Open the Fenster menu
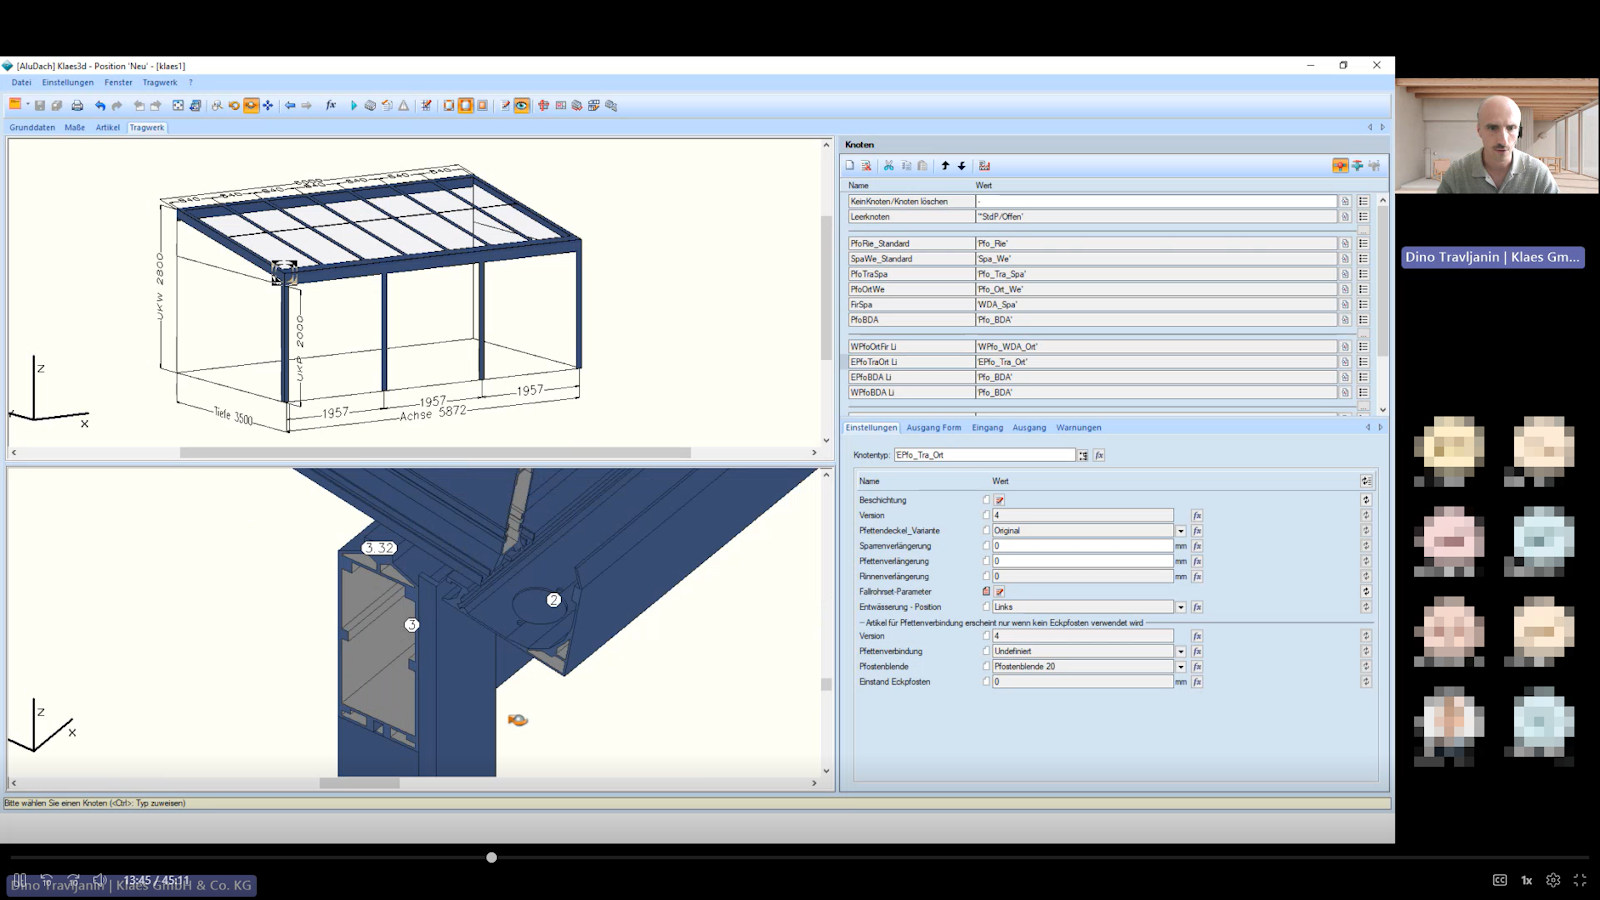 [x=118, y=83]
